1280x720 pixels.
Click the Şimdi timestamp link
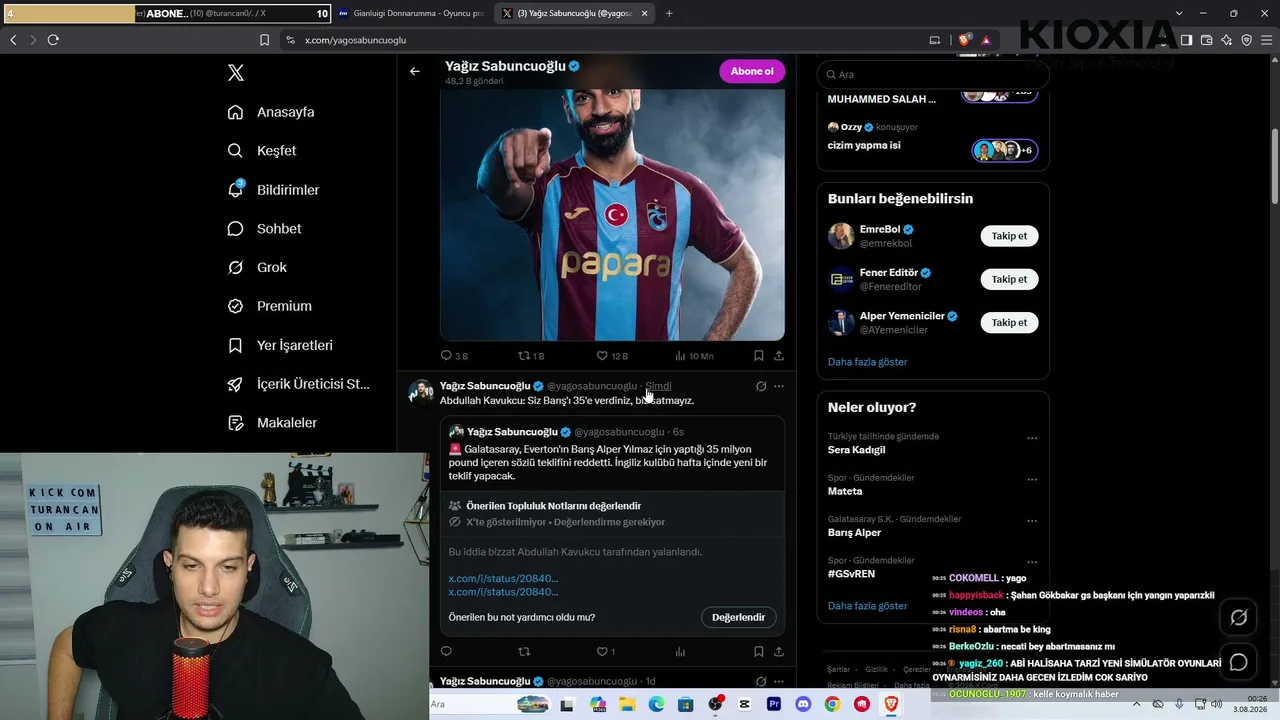[658, 386]
